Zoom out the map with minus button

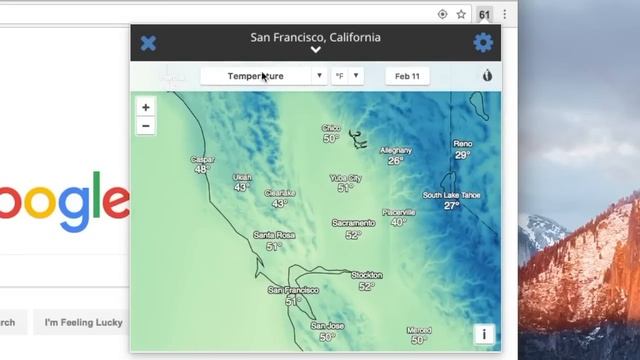pyautogui.click(x=146, y=126)
